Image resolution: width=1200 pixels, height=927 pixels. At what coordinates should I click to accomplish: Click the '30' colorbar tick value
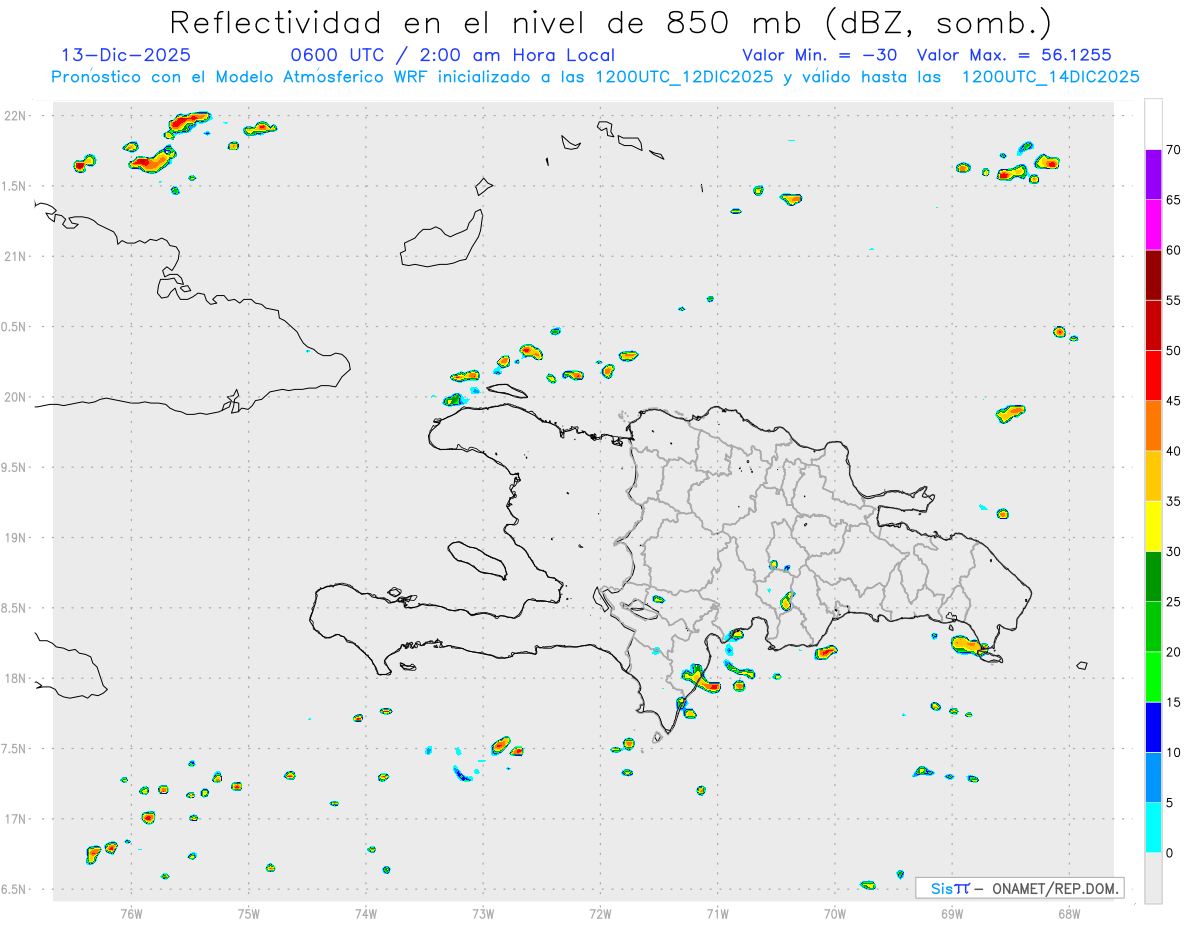click(1173, 551)
